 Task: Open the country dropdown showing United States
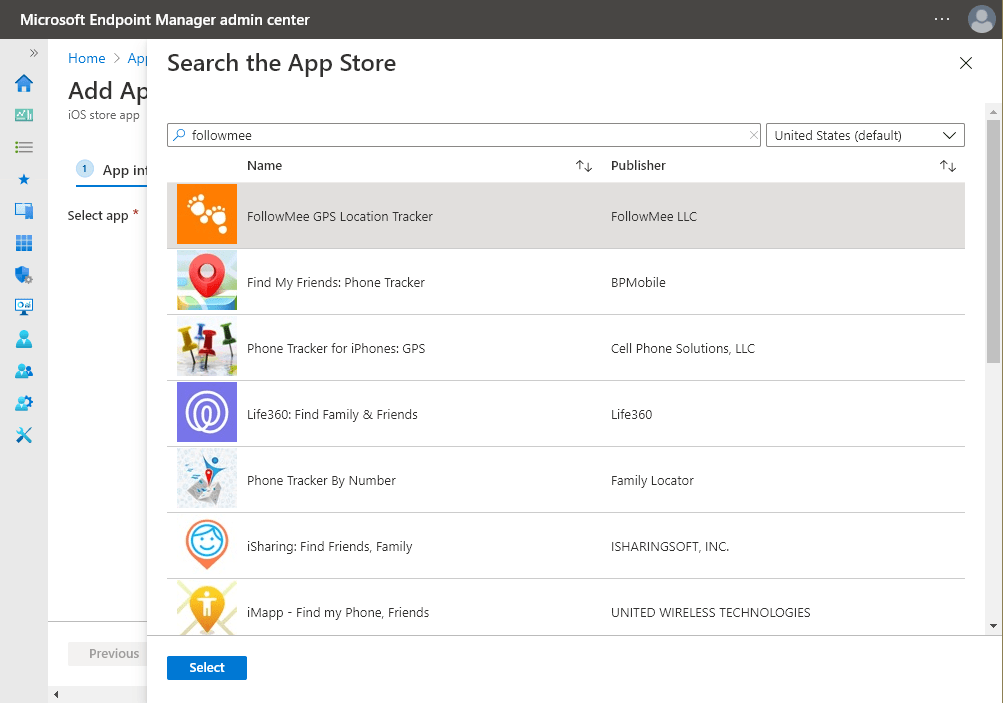(864, 134)
